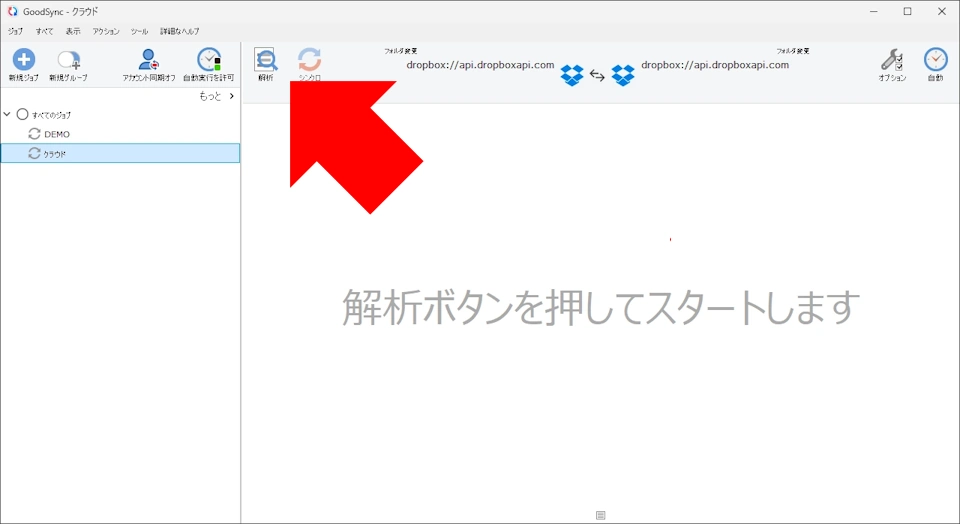Click the left dropbox:// folder path field

pyautogui.click(x=480, y=65)
